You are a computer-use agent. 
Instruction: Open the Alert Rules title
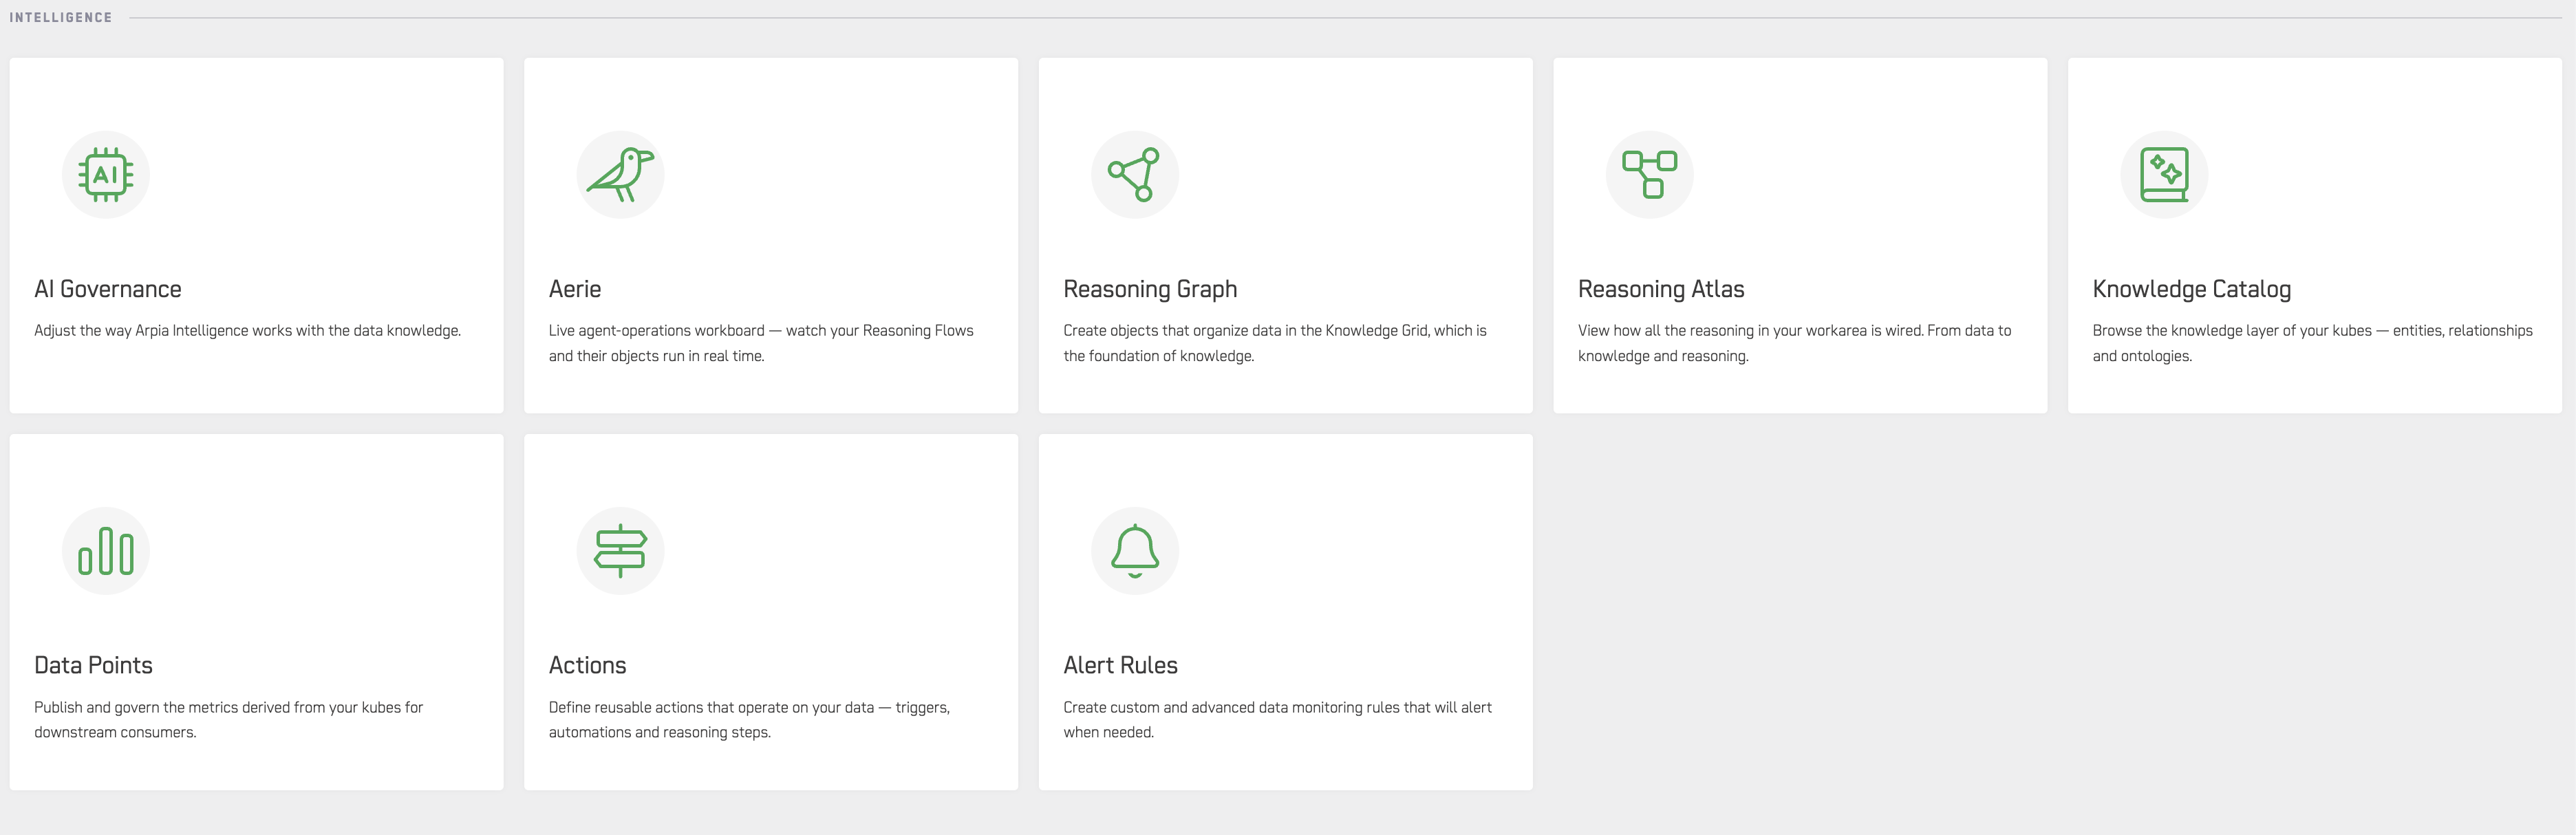(x=1120, y=665)
